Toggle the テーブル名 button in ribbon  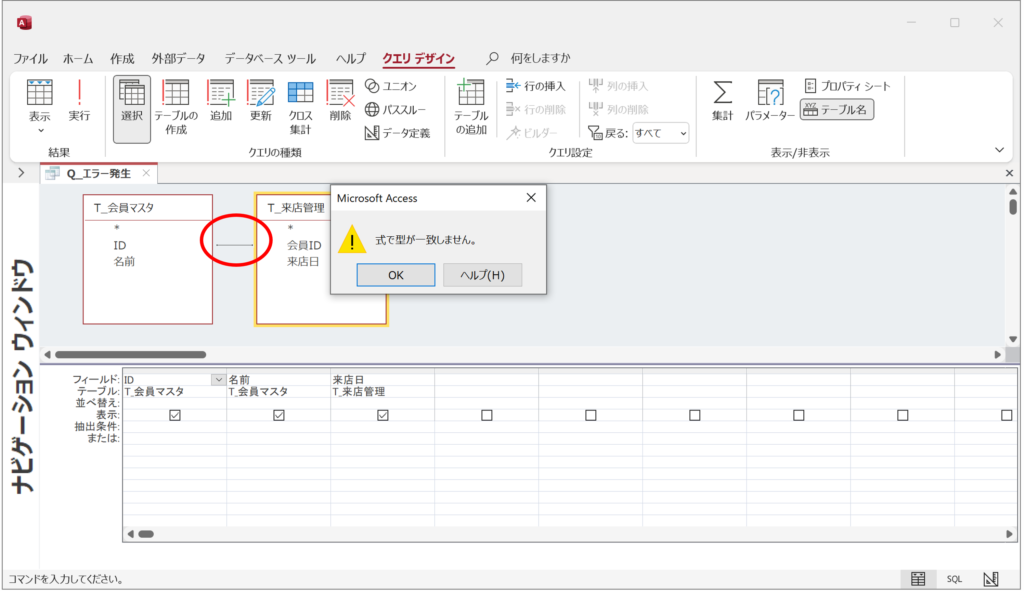coord(836,110)
